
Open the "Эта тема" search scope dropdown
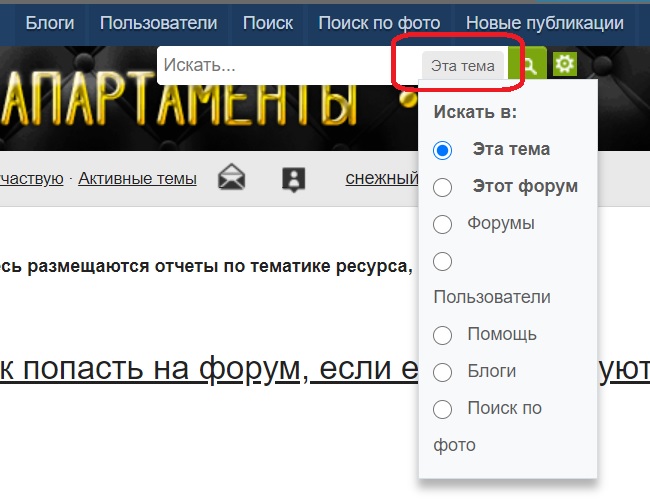[462, 66]
